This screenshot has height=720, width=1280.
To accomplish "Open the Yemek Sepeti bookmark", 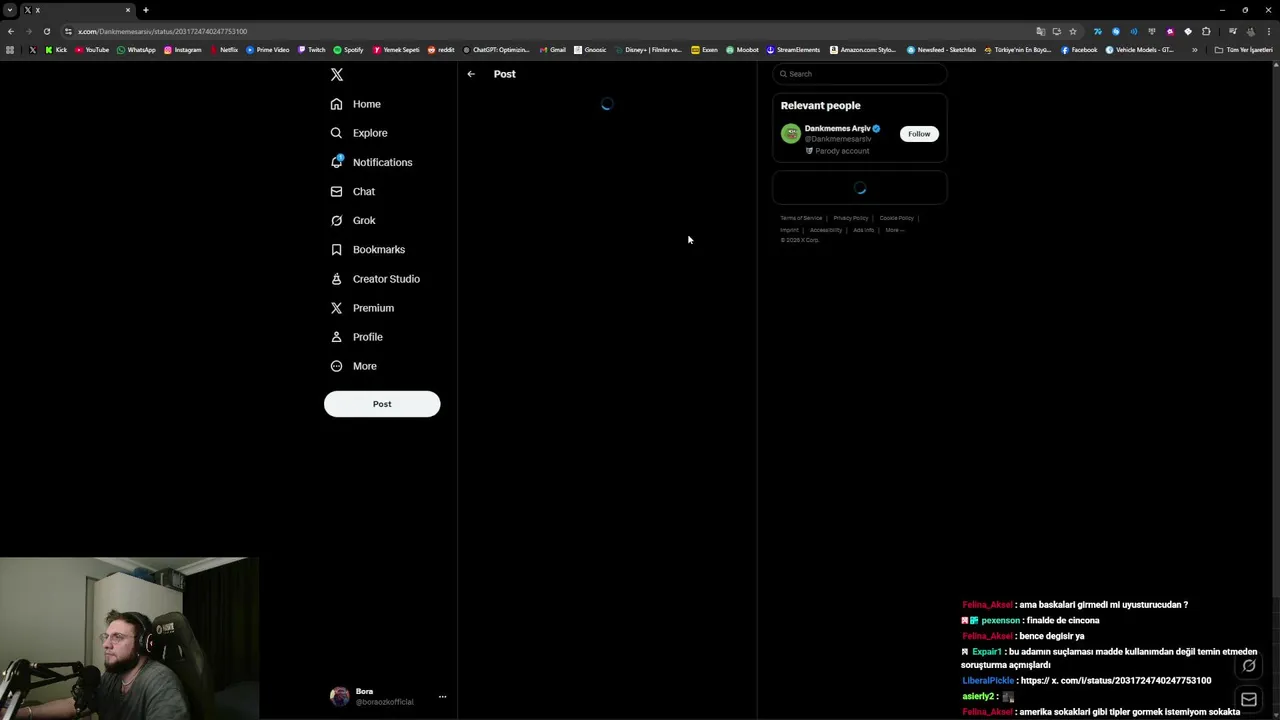I will pos(396,50).
